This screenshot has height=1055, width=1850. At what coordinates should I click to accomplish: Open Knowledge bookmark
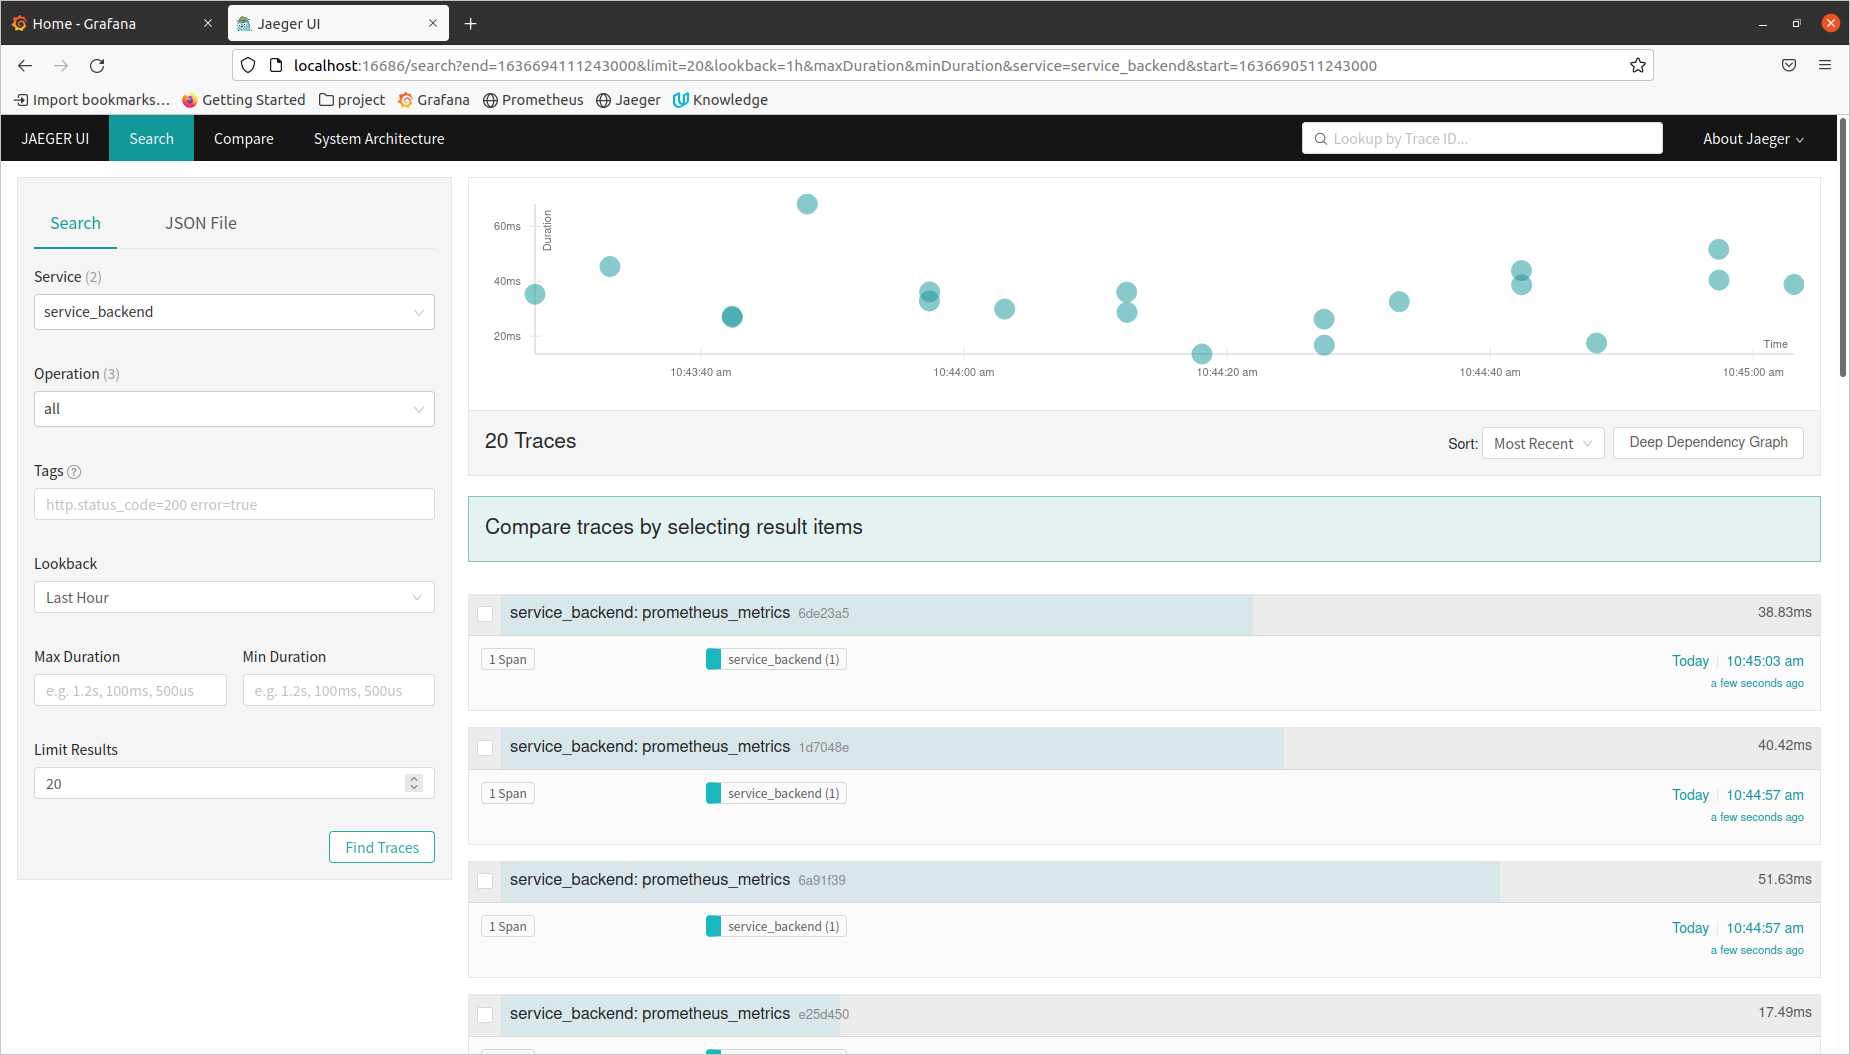(x=720, y=100)
